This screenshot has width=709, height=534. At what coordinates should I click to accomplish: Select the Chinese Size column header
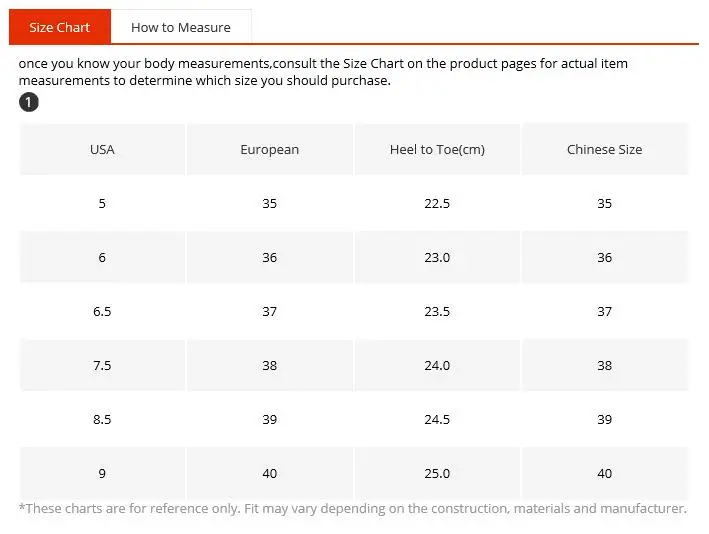tap(604, 150)
